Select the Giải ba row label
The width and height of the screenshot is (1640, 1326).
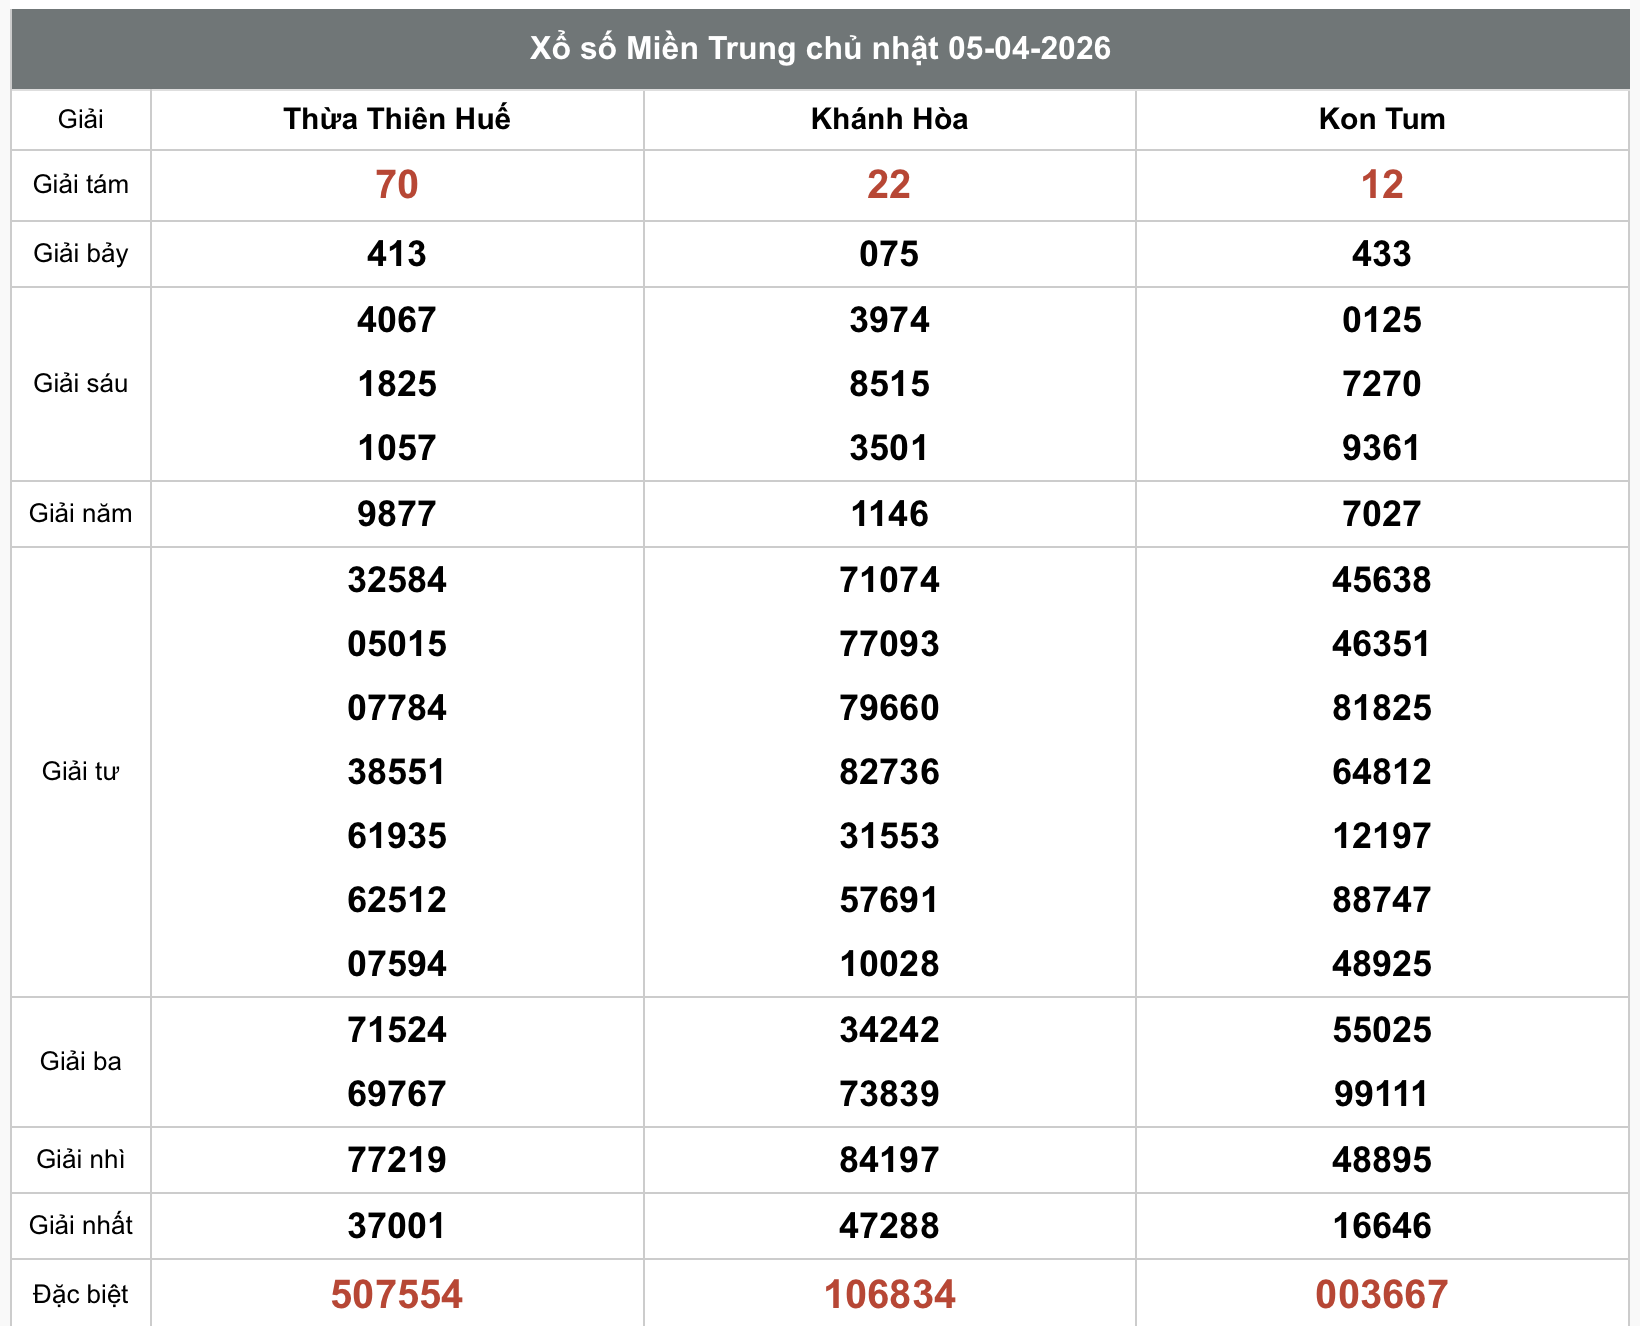tap(80, 1061)
